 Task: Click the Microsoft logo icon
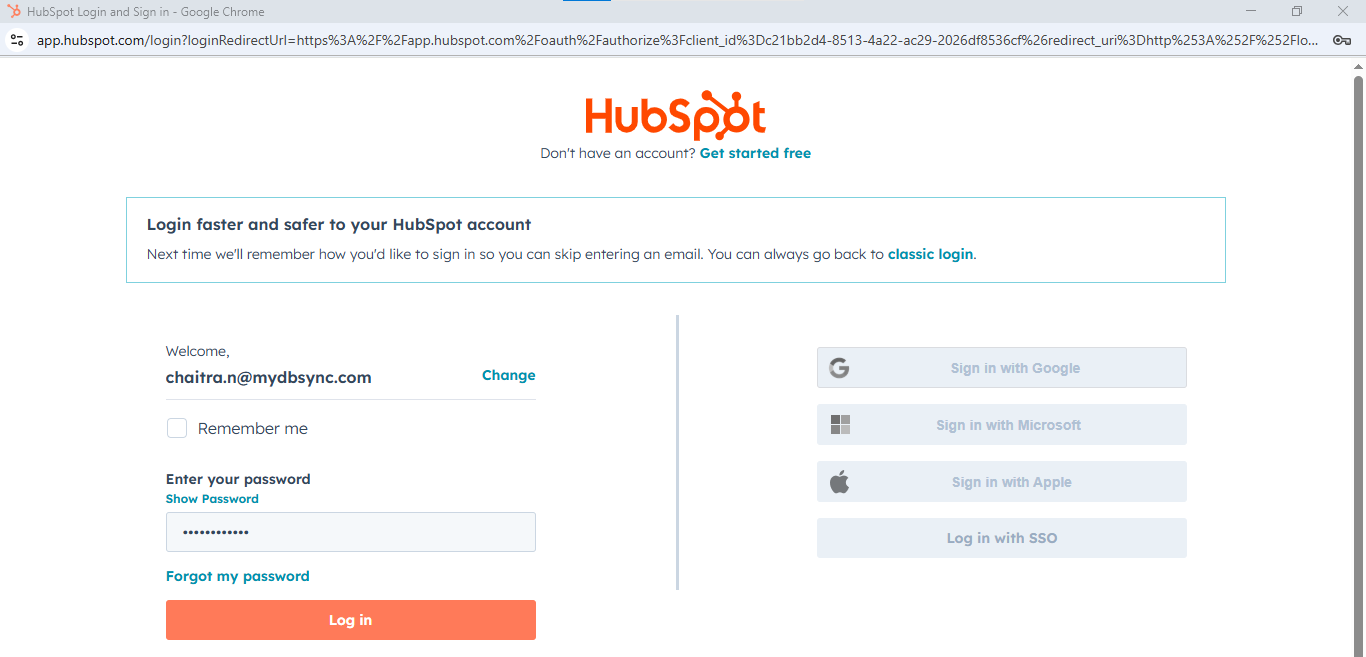pos(840,425)
